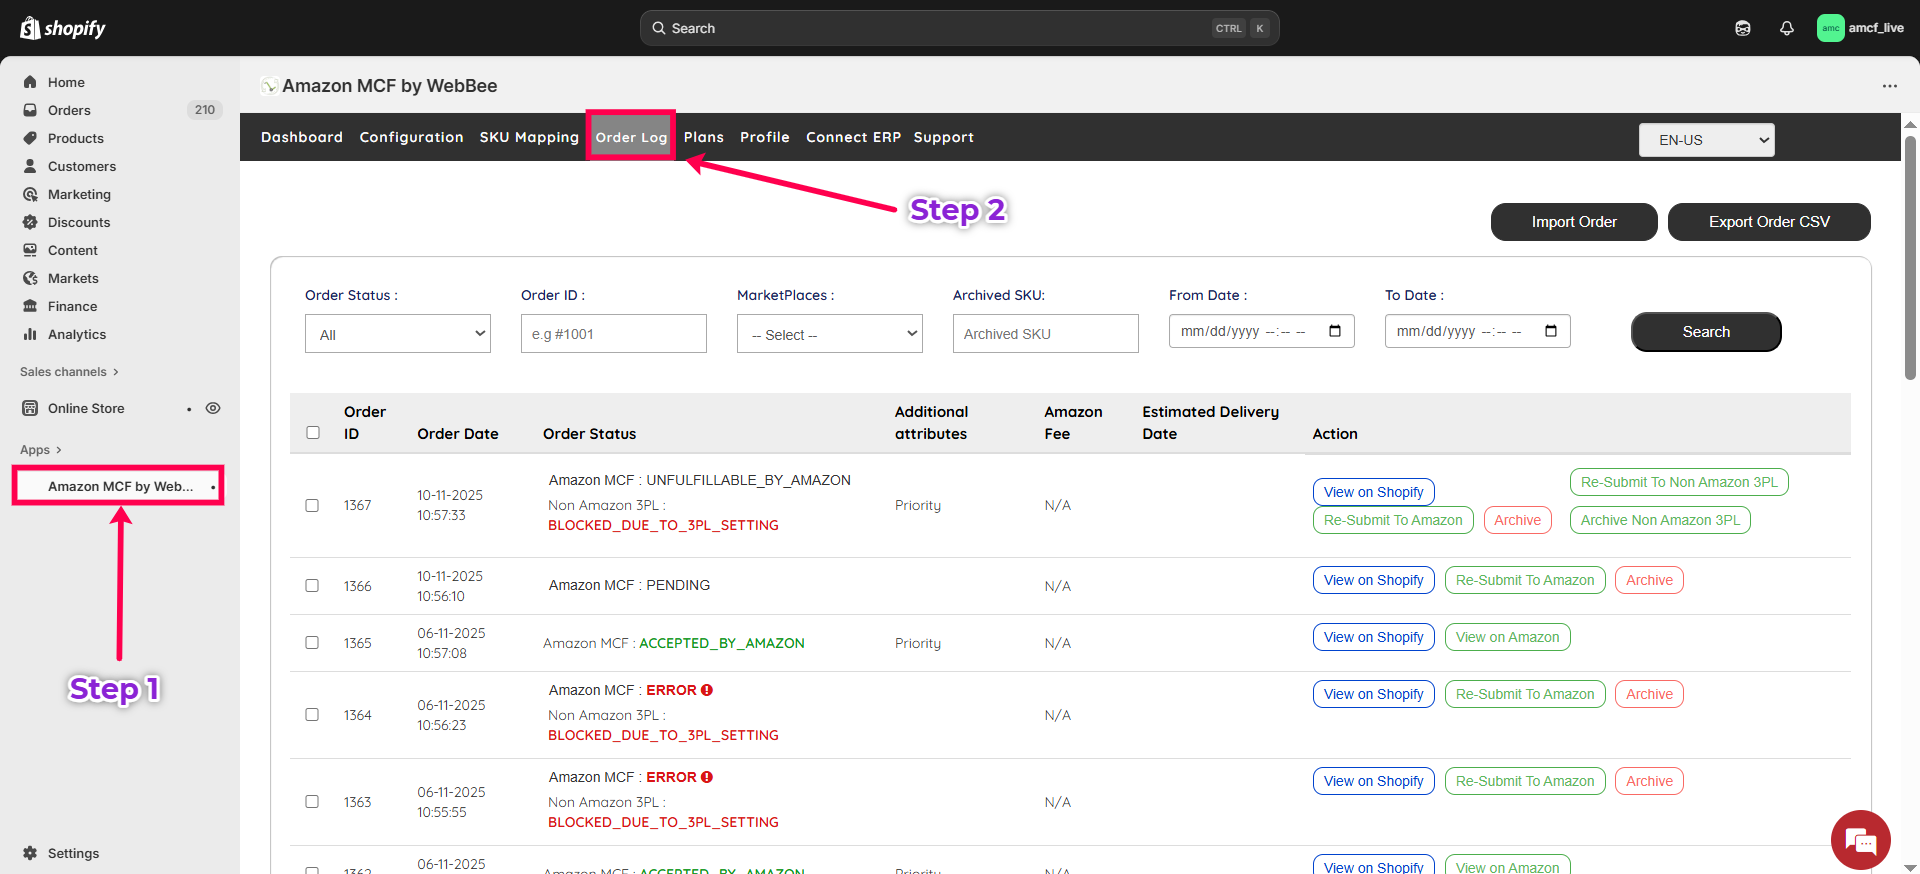Click the Order ID input field
Image resolution: width=1920 pixels, height=874 pixels.
point(613,334)
